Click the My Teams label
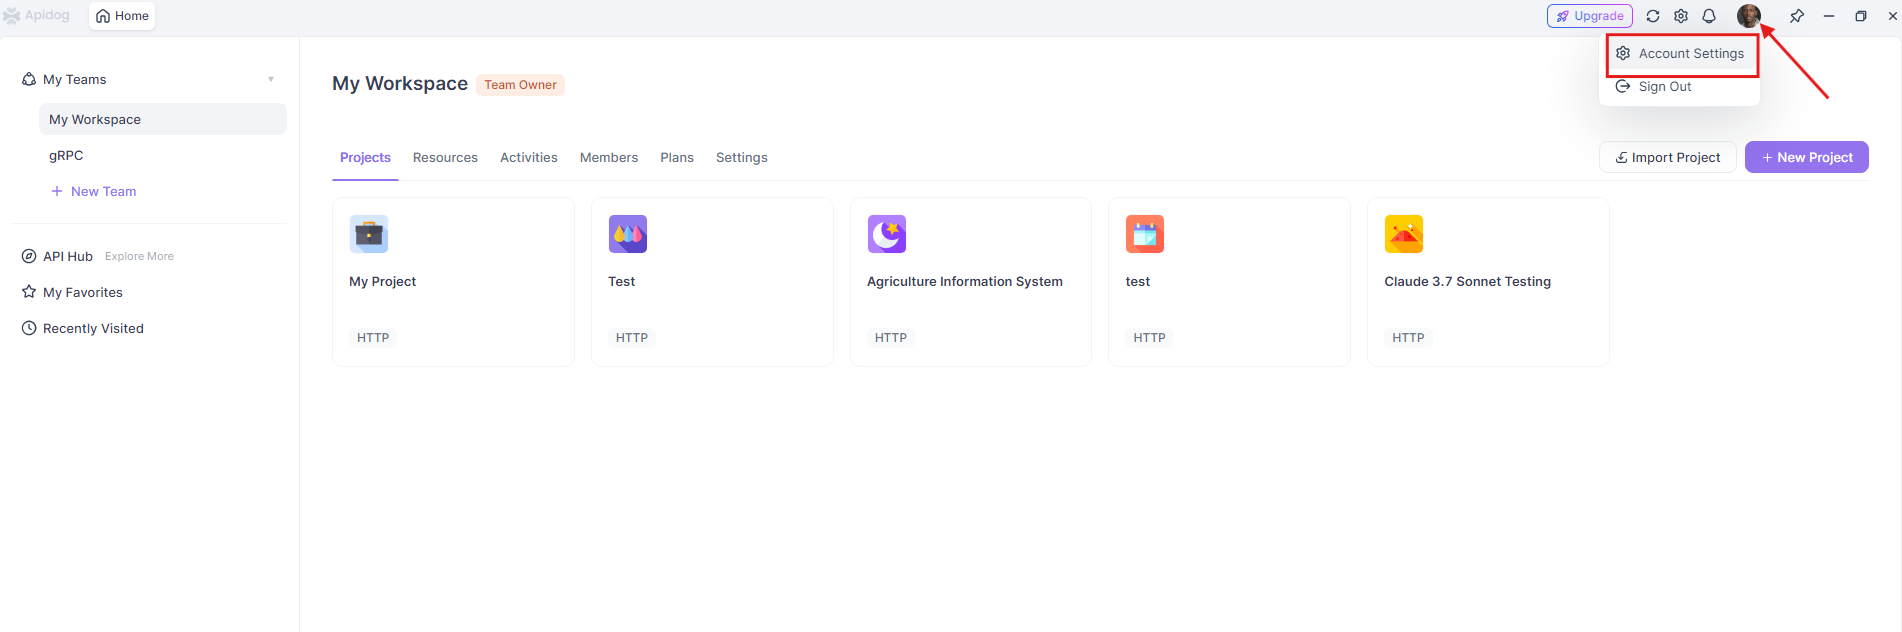 [x=75, y=80]
